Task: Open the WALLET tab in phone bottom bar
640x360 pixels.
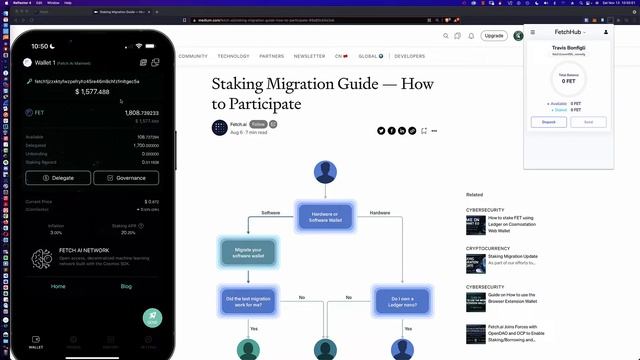Action: point(36,342)
